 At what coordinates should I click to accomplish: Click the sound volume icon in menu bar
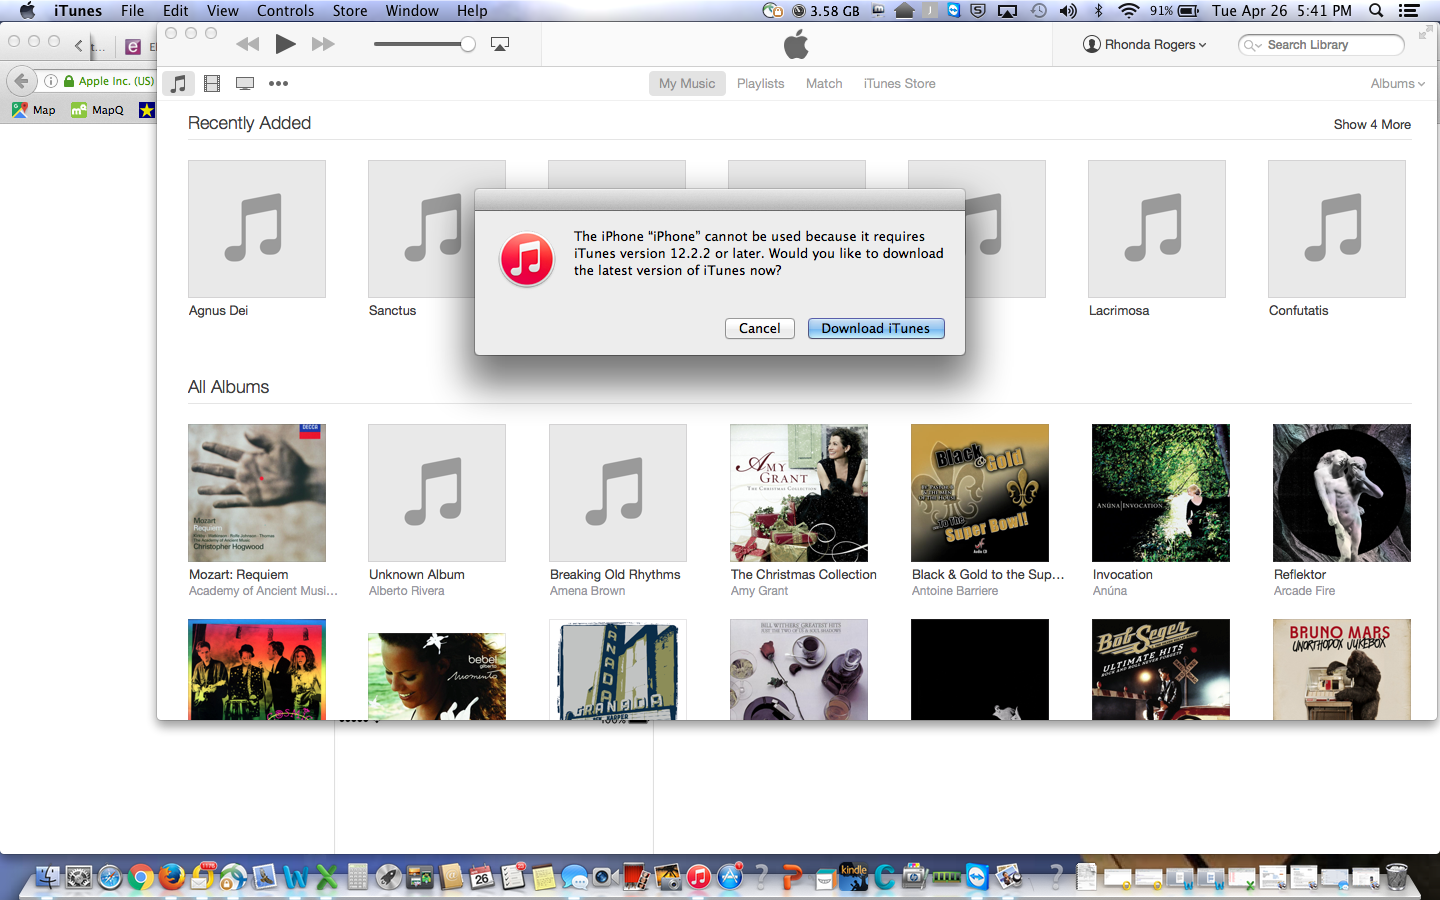pos(1068,11)
